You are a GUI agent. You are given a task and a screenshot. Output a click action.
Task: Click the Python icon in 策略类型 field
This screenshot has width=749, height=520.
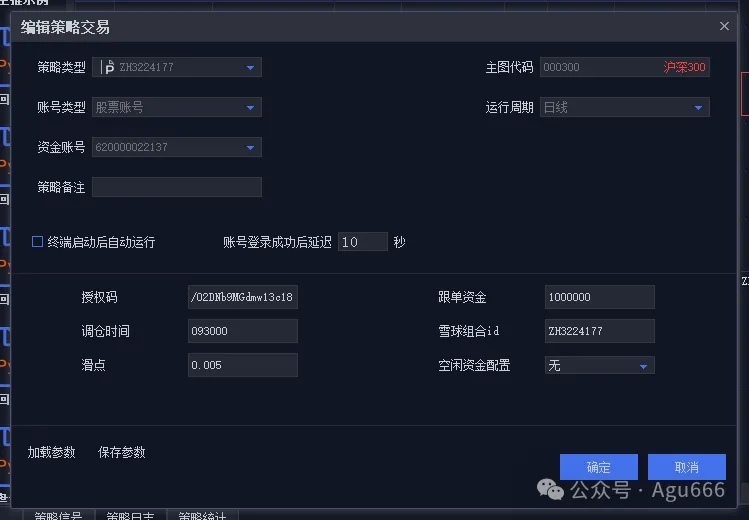[108, 67]
